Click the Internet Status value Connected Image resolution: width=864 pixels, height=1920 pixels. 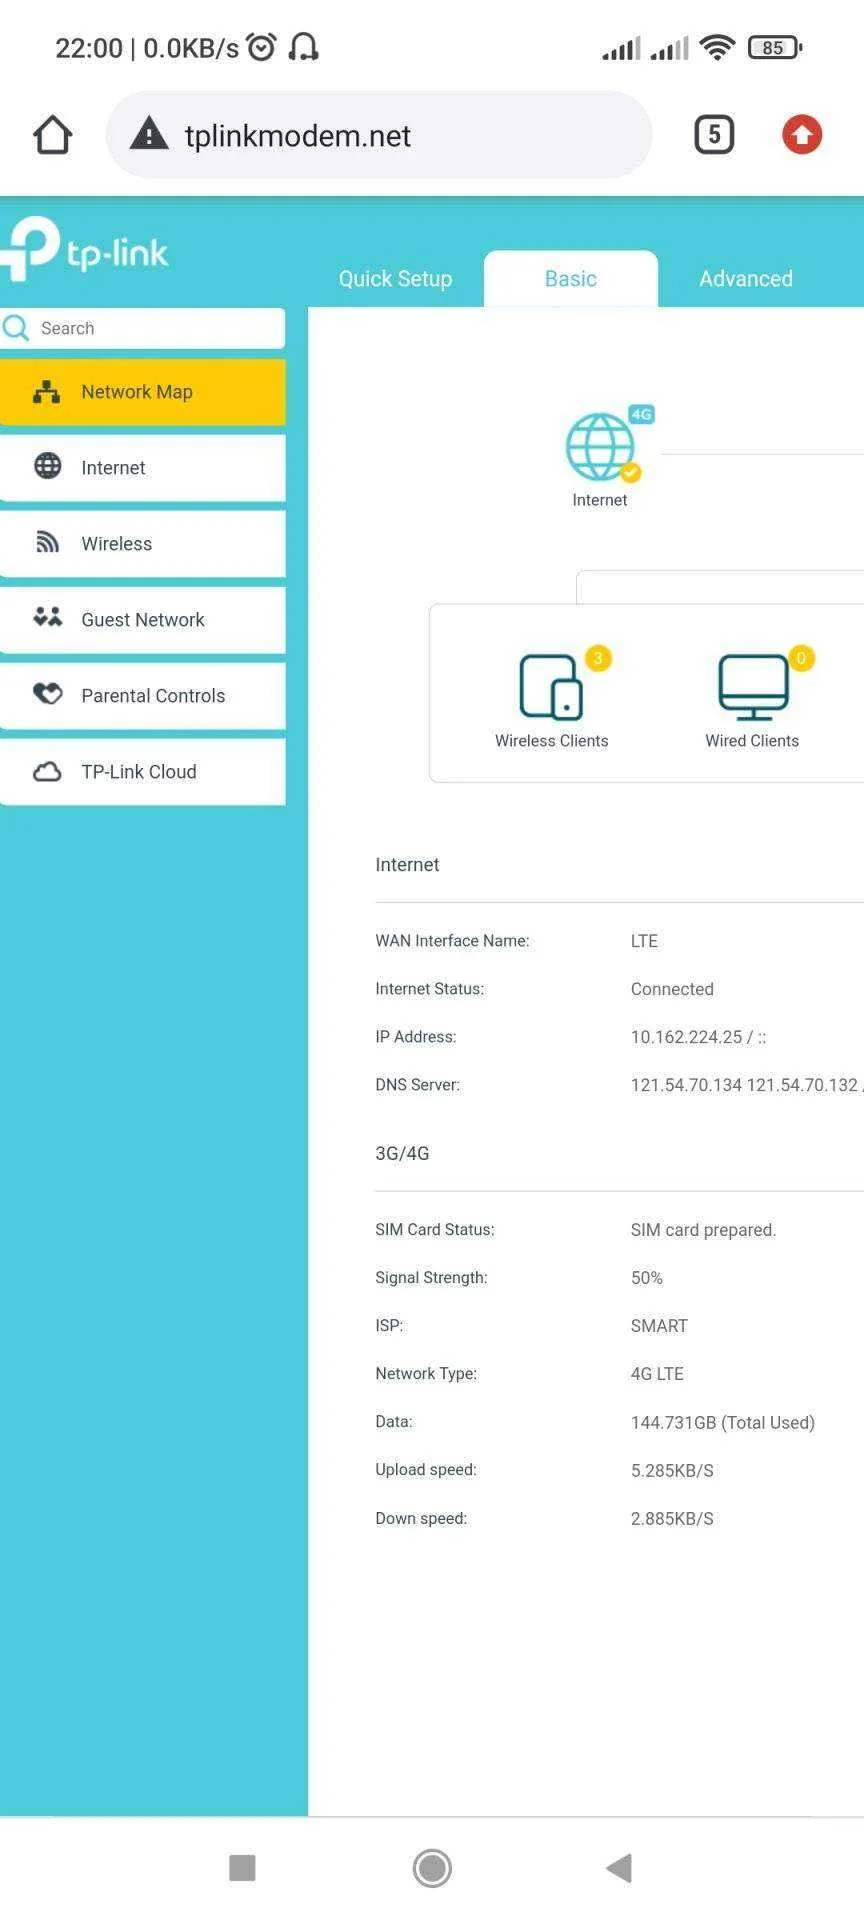click(672, 989)
